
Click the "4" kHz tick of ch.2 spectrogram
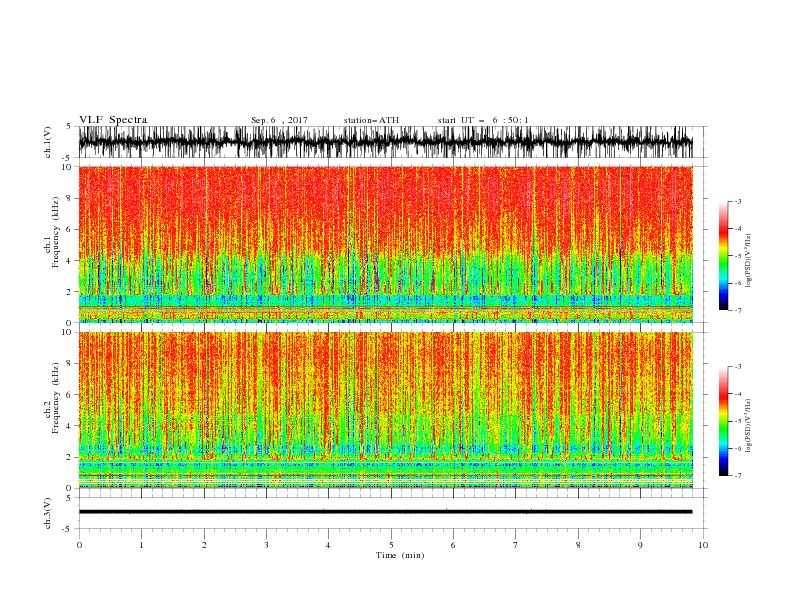[69, 426]
